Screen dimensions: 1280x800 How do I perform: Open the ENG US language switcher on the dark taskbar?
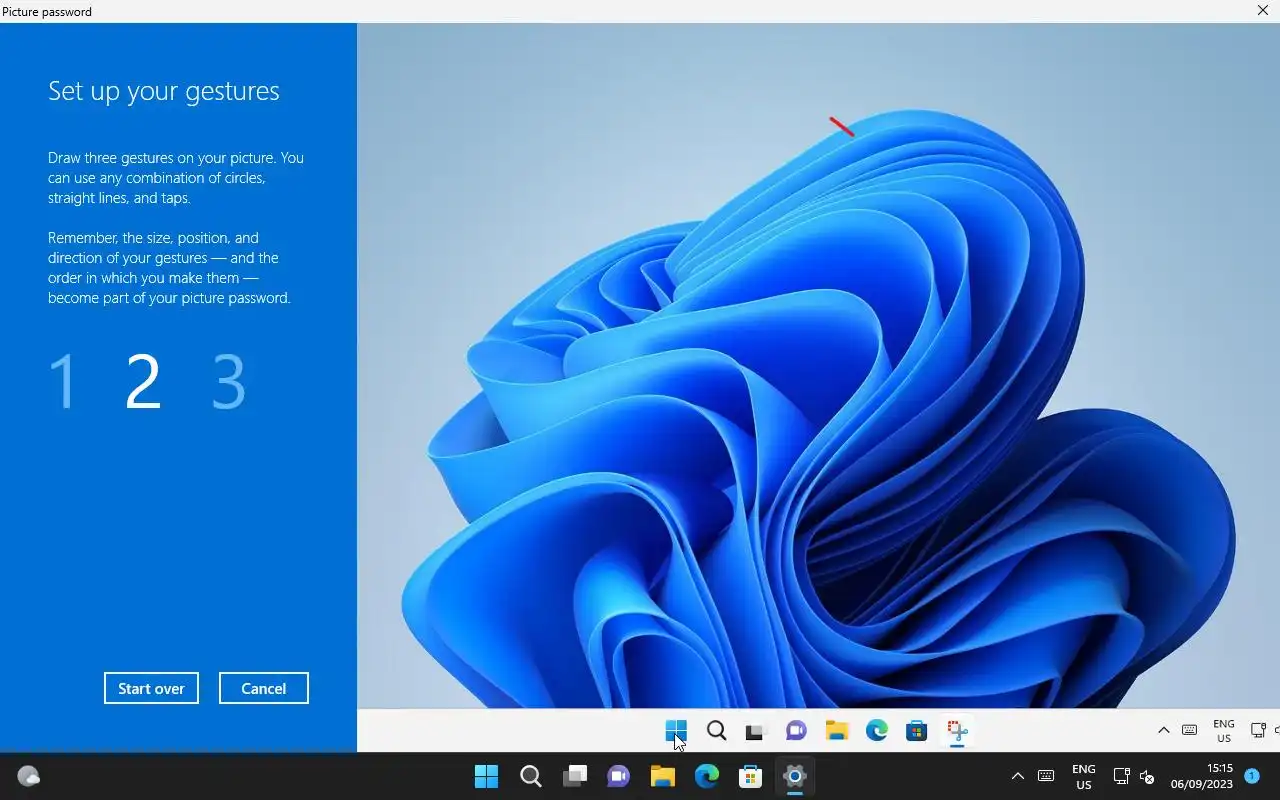point(1084,777)
